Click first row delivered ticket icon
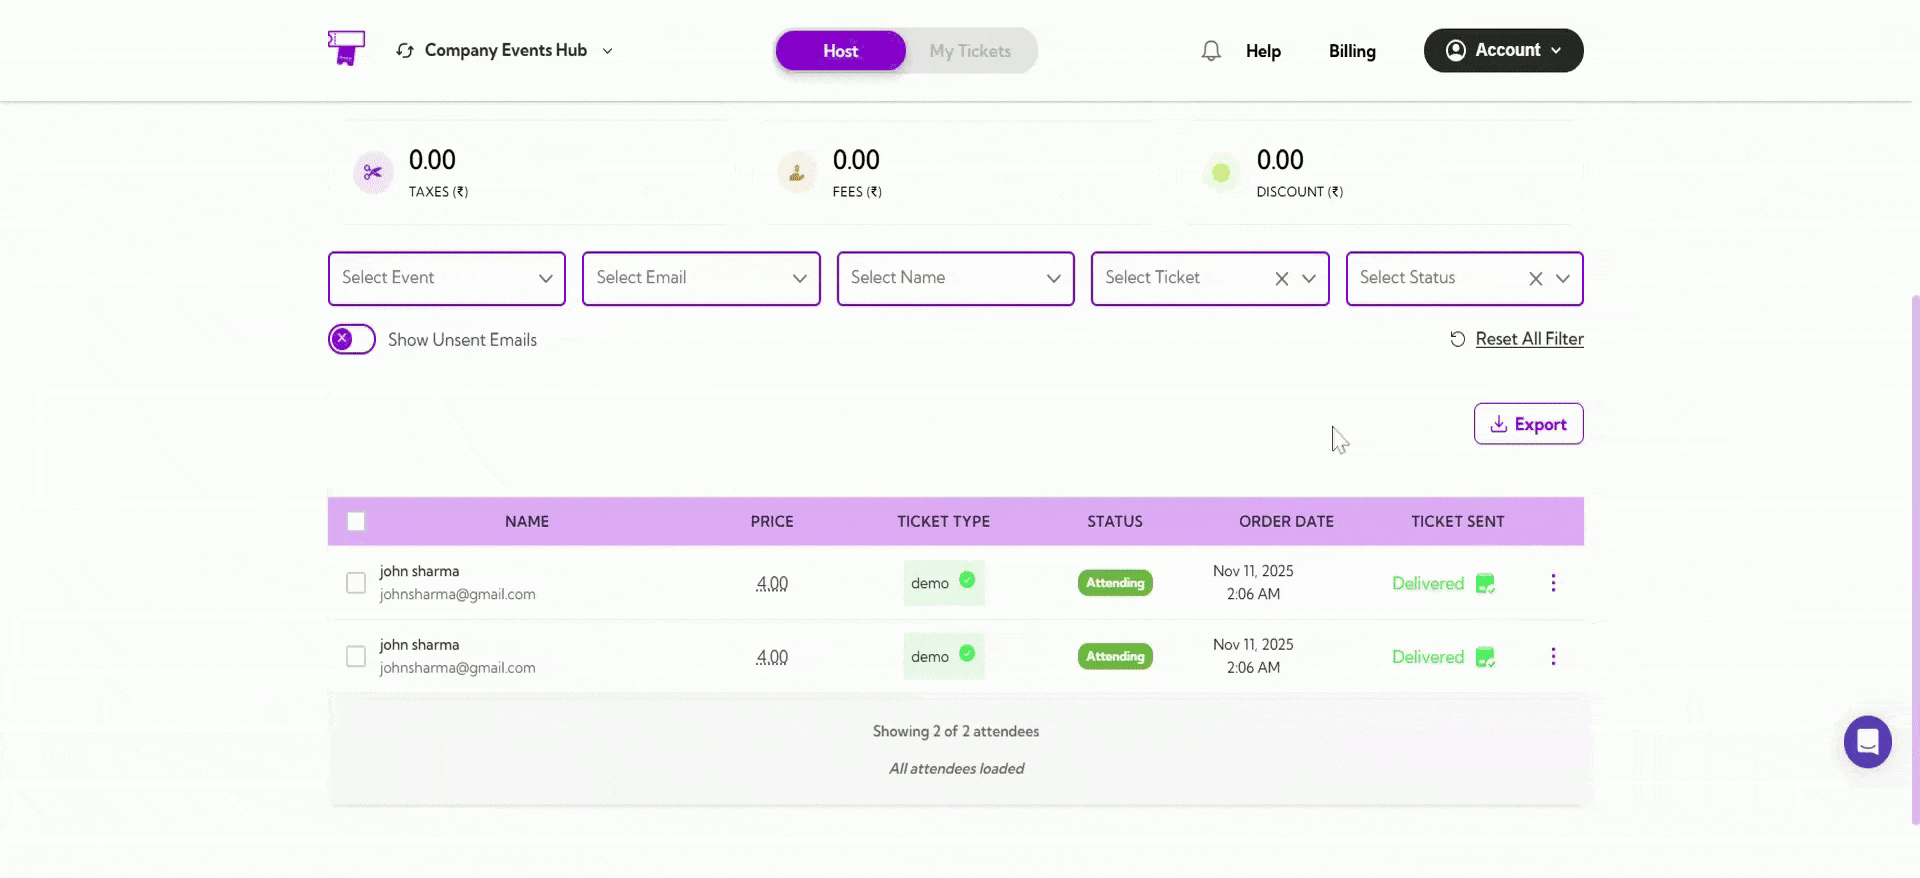 (1485, 583)
